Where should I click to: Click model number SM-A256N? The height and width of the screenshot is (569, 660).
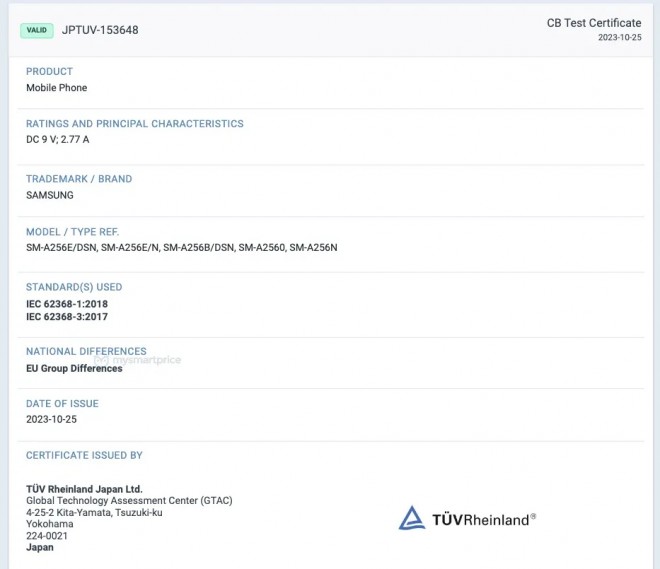313,247
